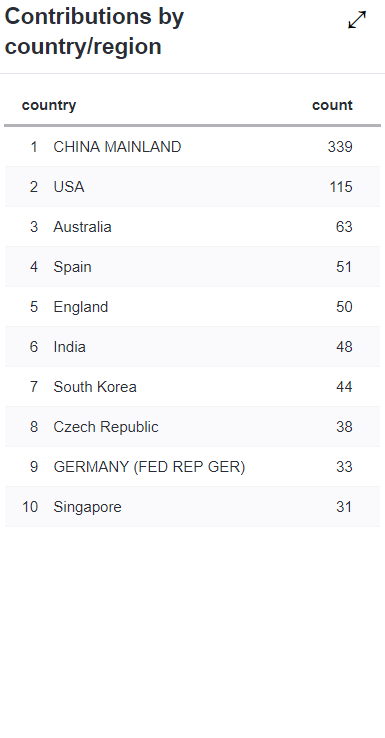Select the Spain row
Screen dimensions: 385x738
[192, 267]
